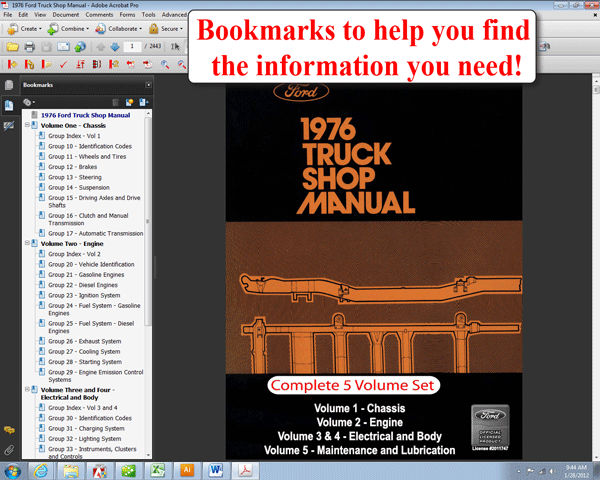Click the red bookmark with number 2 icon

point(114,64)
